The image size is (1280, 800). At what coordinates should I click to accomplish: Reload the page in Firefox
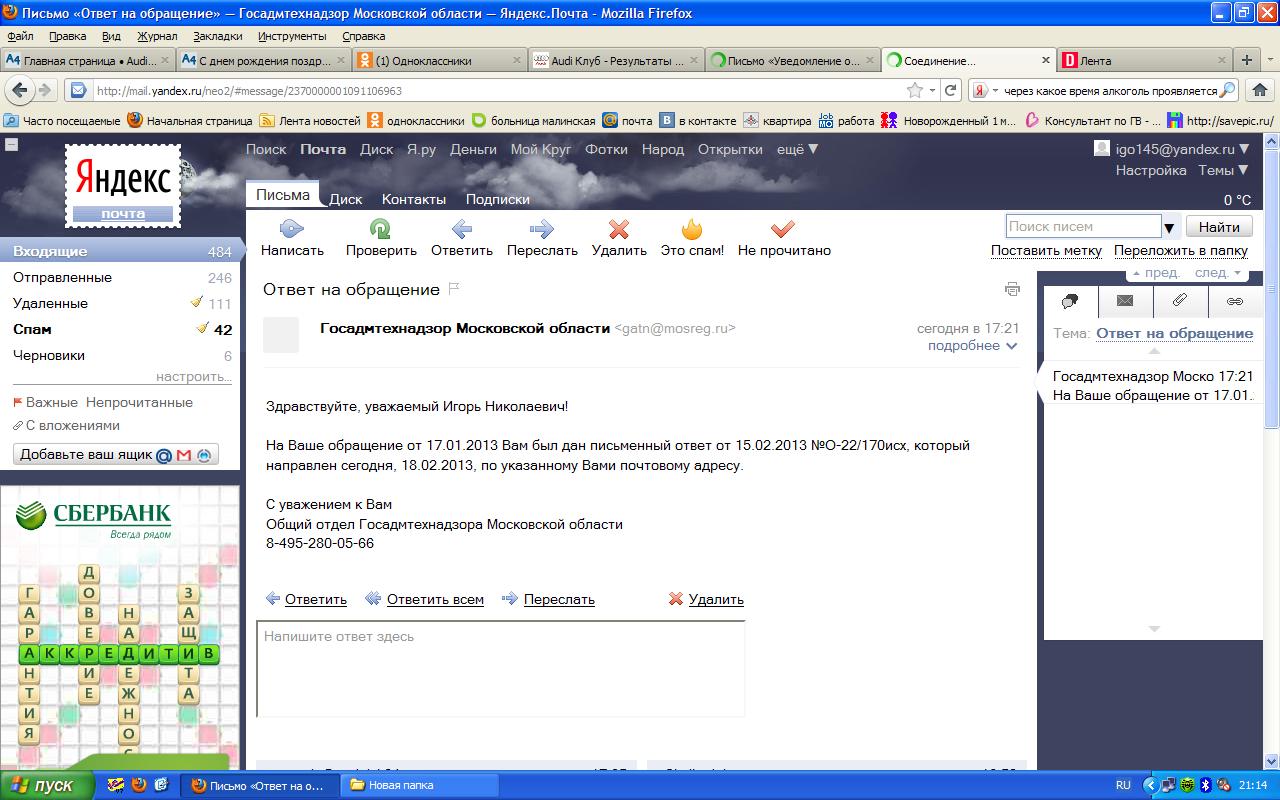[x=951, y=90]
